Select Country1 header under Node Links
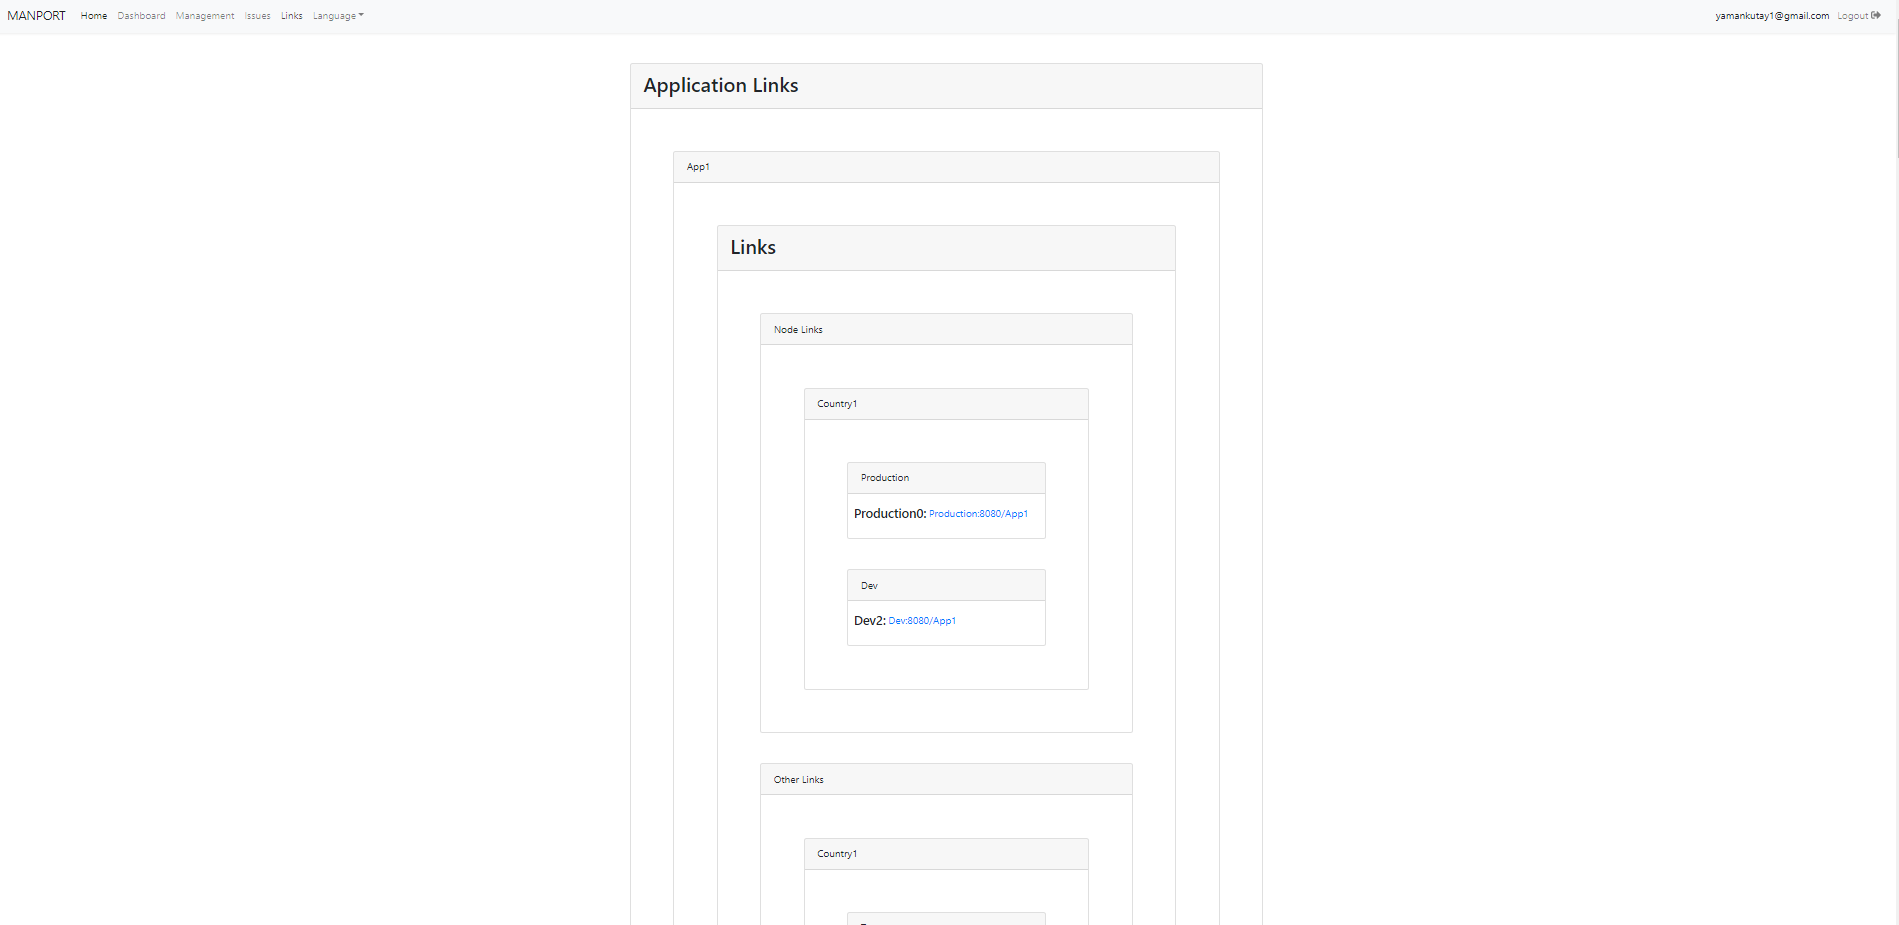This screenshot has height=925, width=1899. coord(946,404)
